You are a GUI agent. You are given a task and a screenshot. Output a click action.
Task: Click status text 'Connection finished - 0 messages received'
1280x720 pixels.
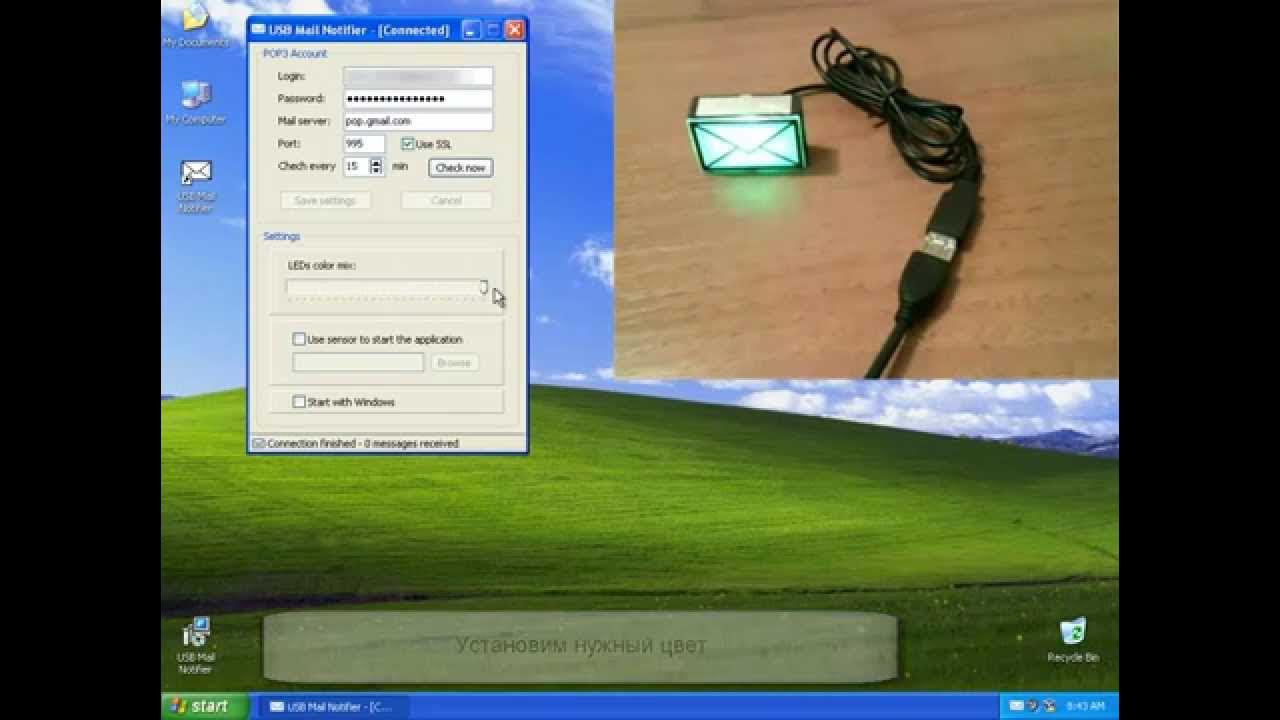point(363,443)
